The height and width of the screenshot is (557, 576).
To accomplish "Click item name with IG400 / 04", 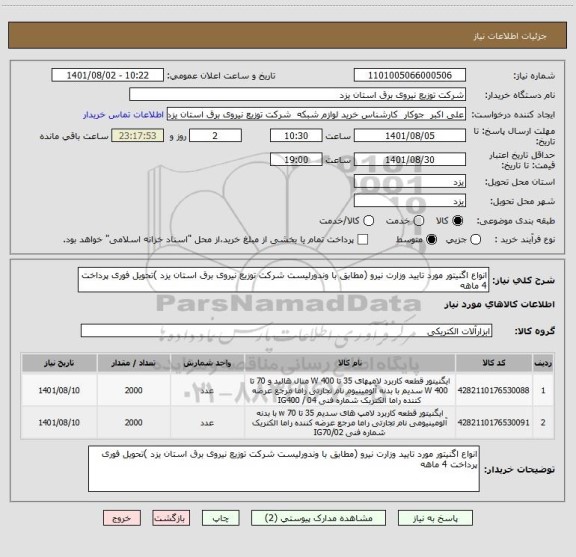I will coord(350,390).
